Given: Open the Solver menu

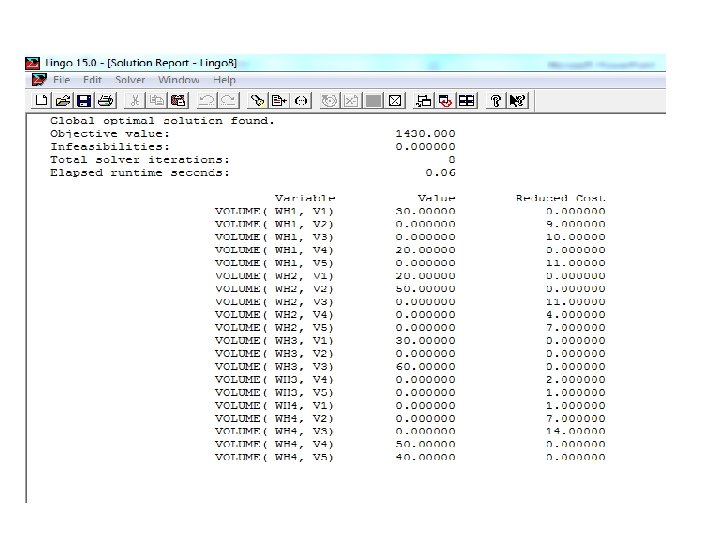Looking at the screenshot, I should point(130,80).
